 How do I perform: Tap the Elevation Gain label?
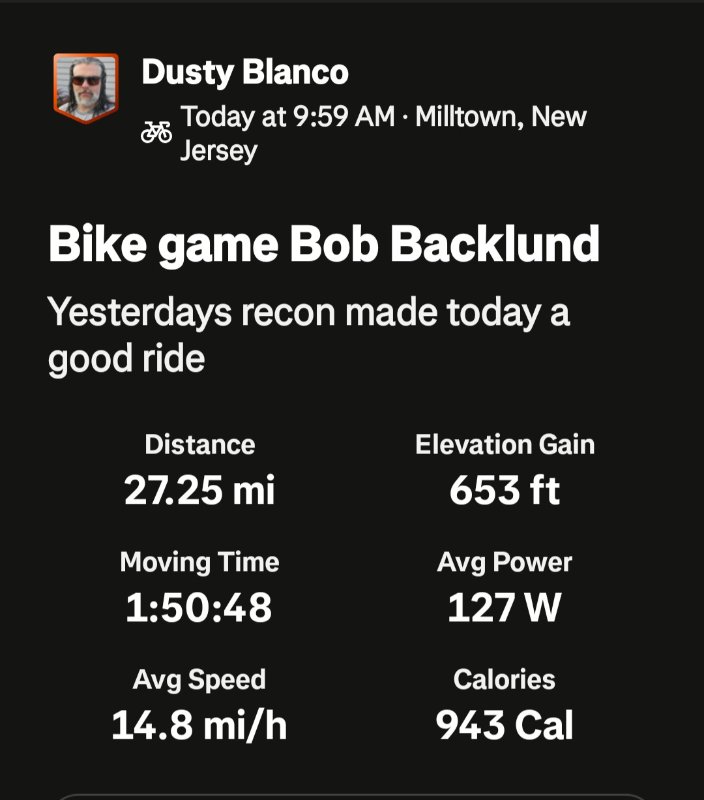tap(504, 444)
